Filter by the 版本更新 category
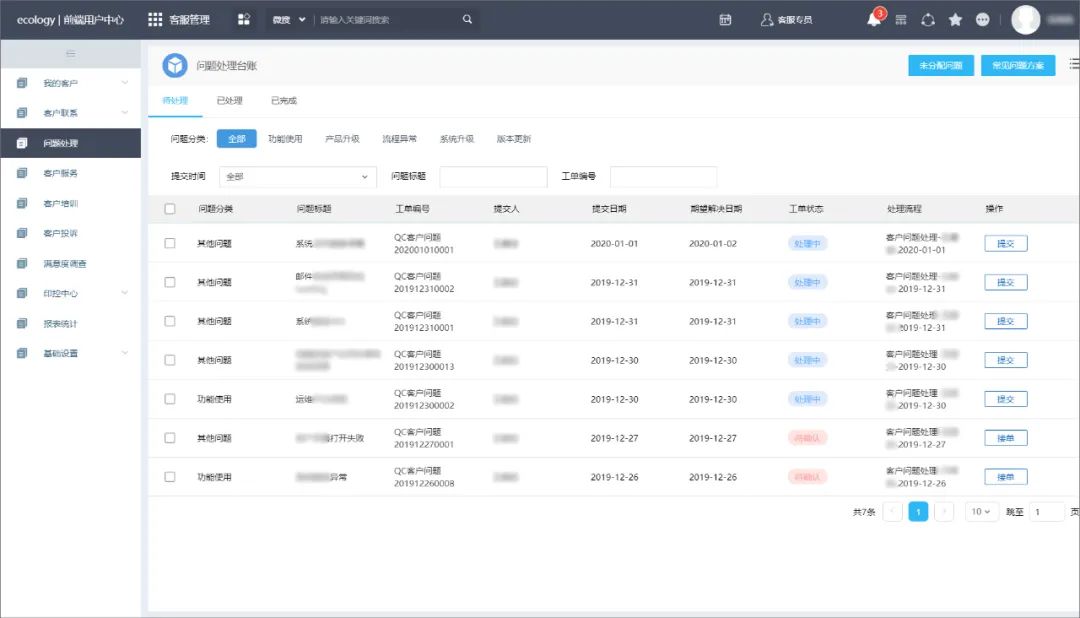The height and width of the screenshot is (618, 1080). click(x=514, y=138)
